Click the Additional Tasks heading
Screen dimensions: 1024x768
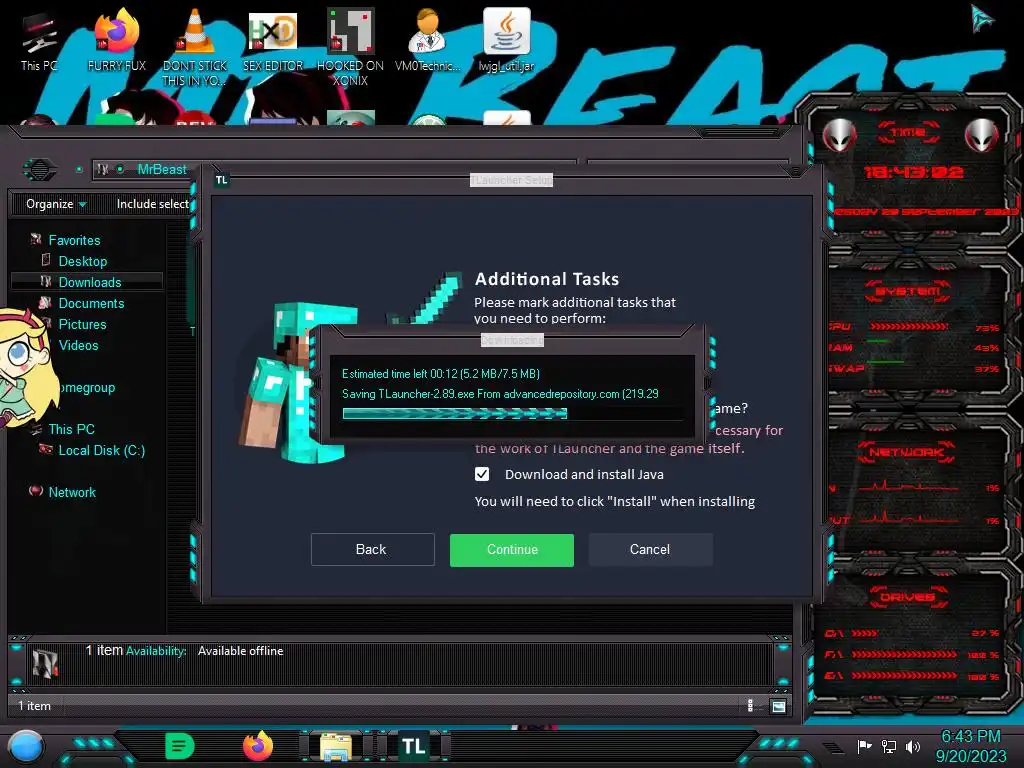[547, 280]
